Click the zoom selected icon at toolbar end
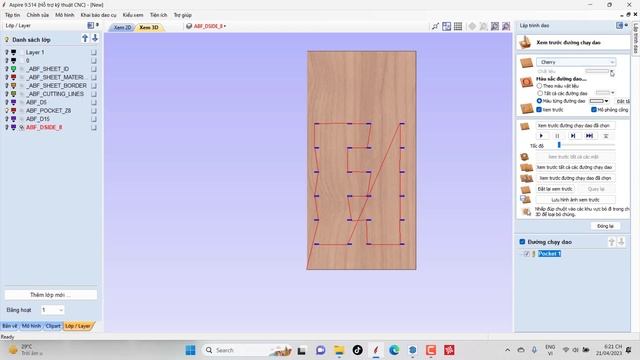Screen dimensions: 640x360 tap(506, 26)
